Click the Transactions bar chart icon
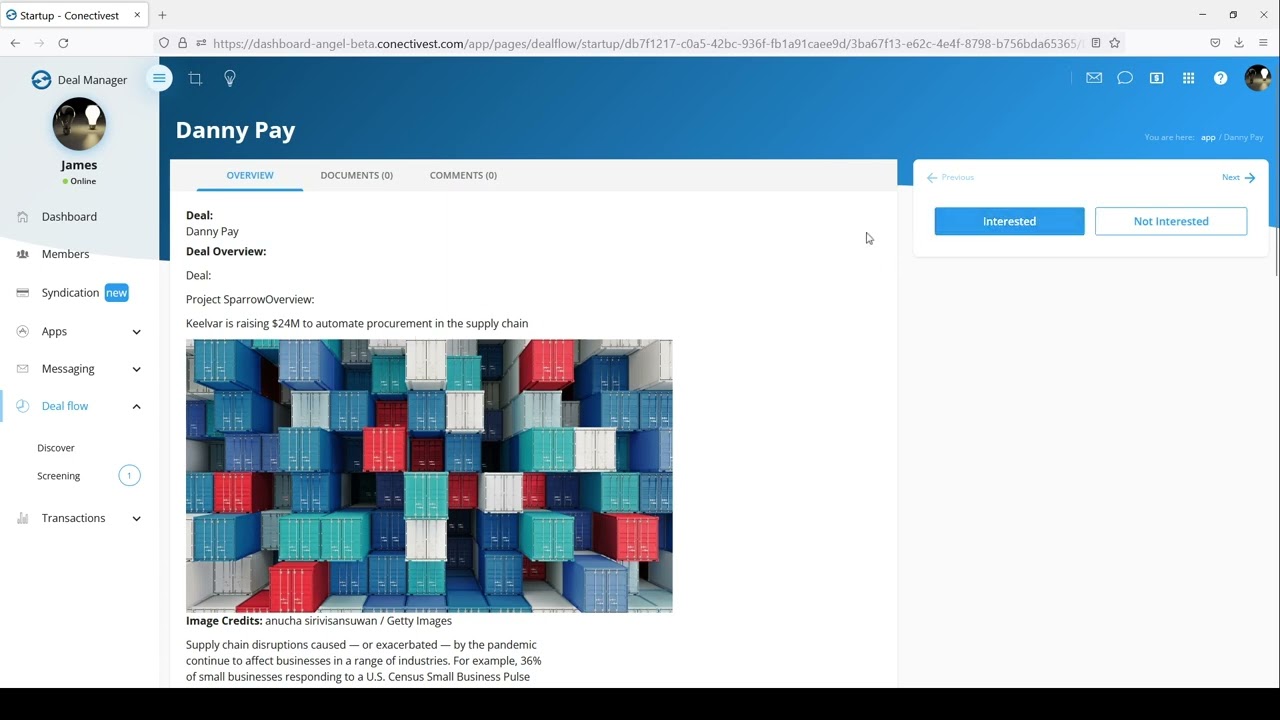The width and height of the screenshot is (1280, 720). coord(23,518)
